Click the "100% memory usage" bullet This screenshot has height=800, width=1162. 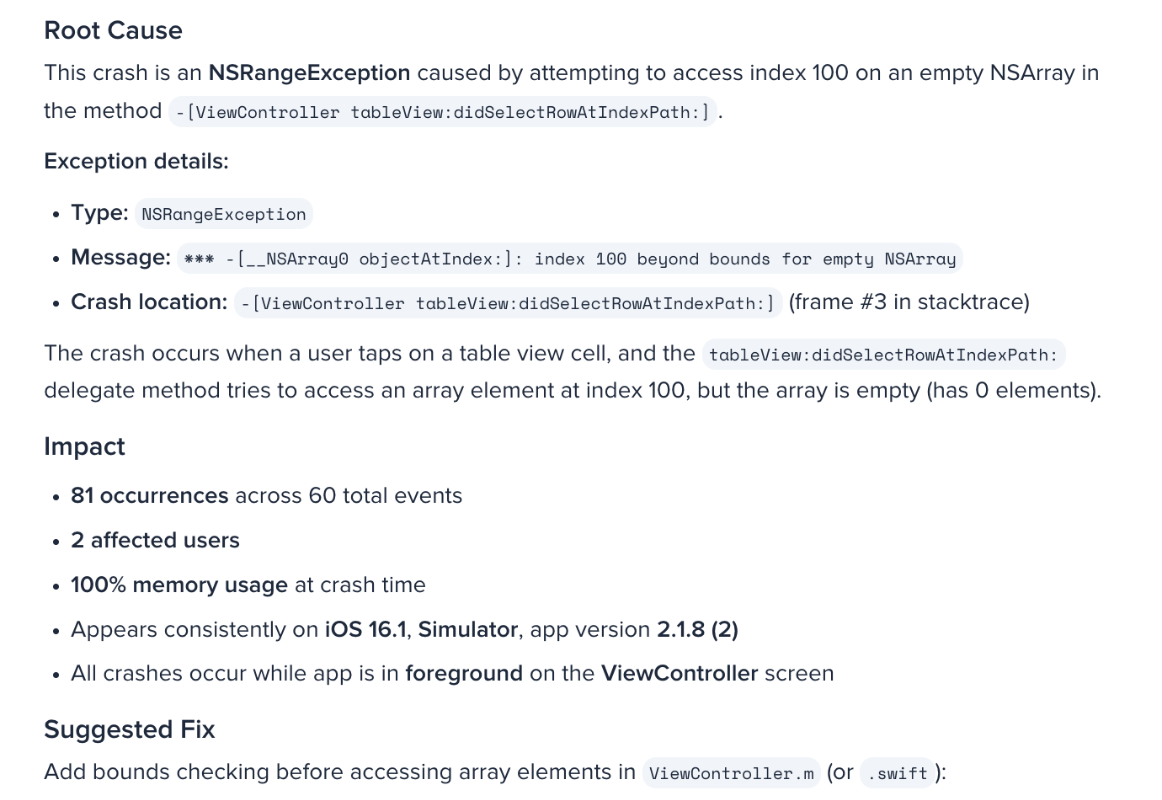(248, 584)
